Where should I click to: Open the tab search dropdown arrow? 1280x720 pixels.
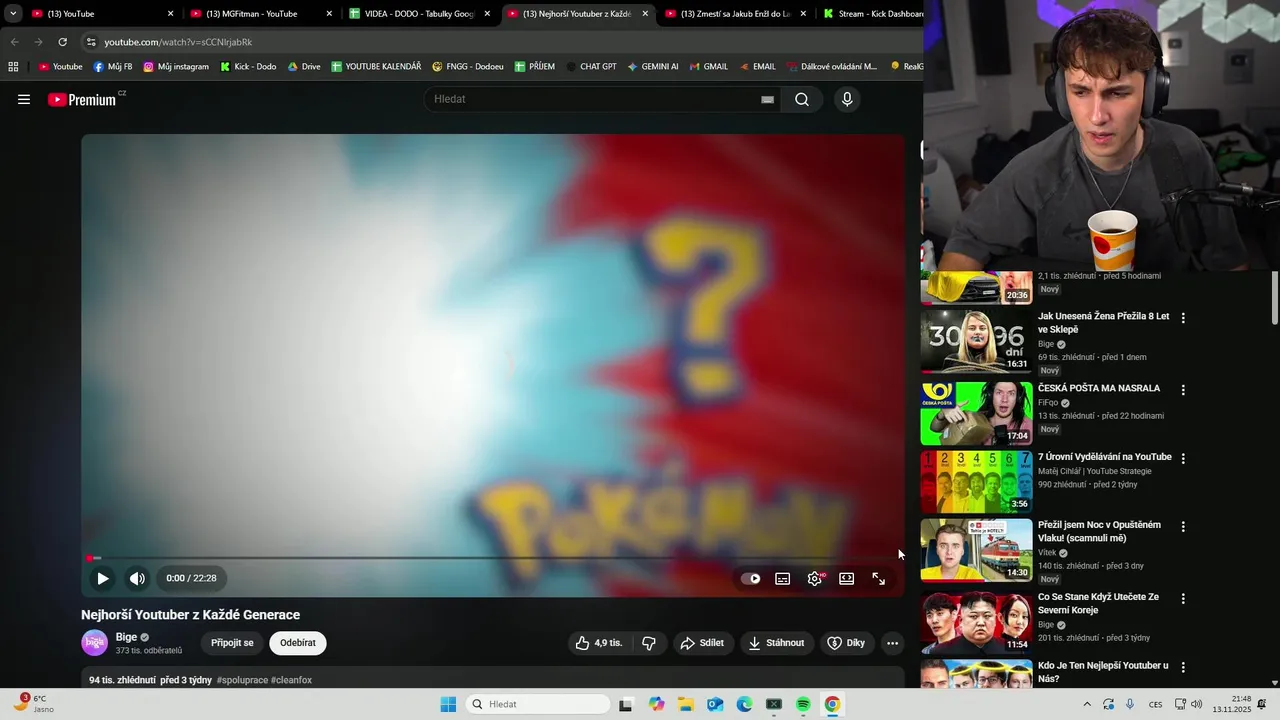[x=13, y=14]
